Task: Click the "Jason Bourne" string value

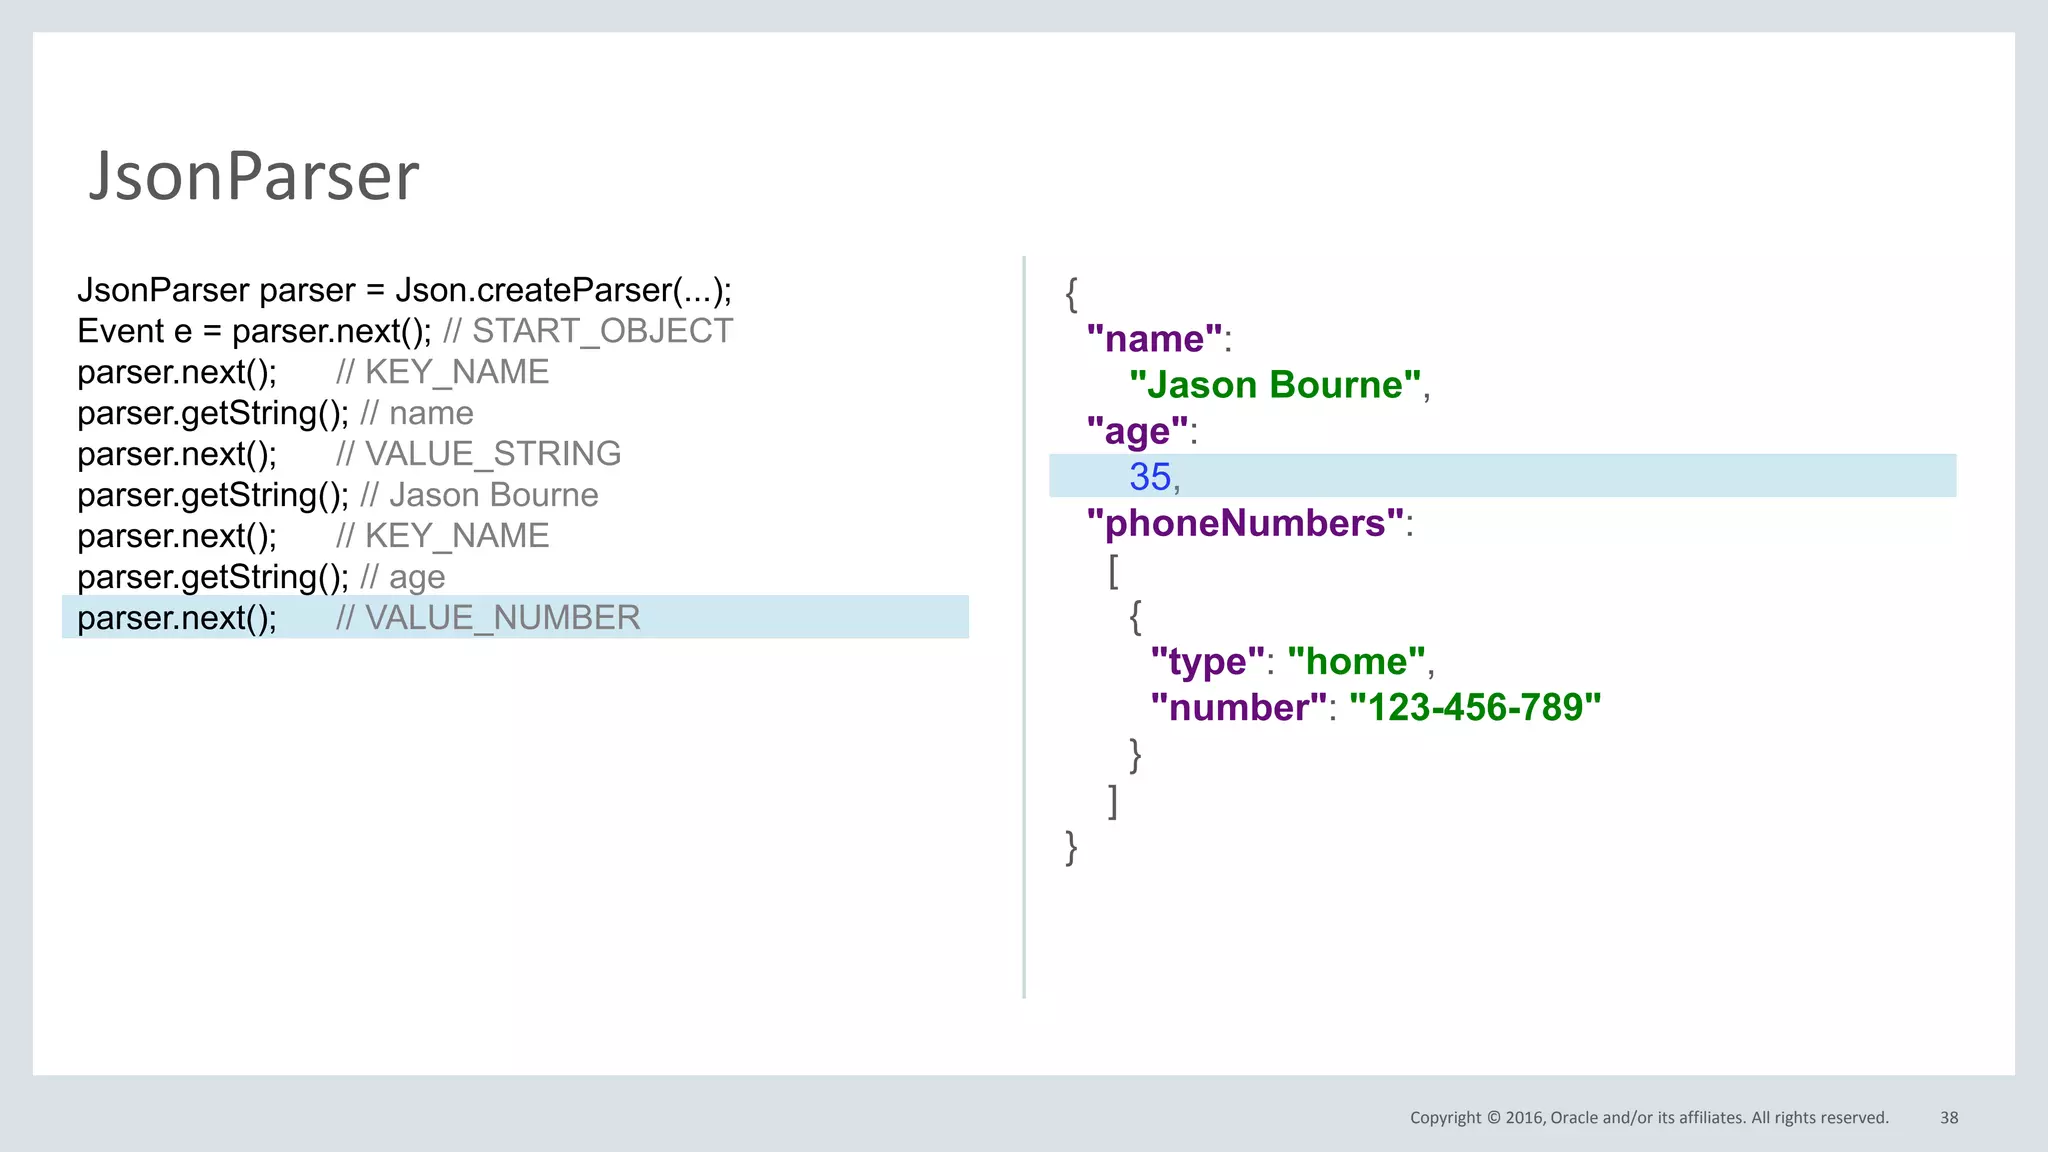Action: [1275, 385]
